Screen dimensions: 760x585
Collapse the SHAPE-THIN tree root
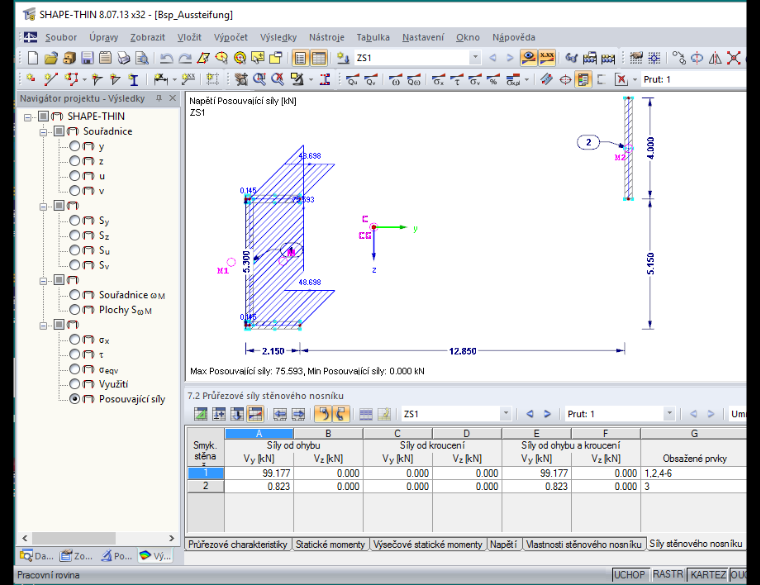[28, 117]
